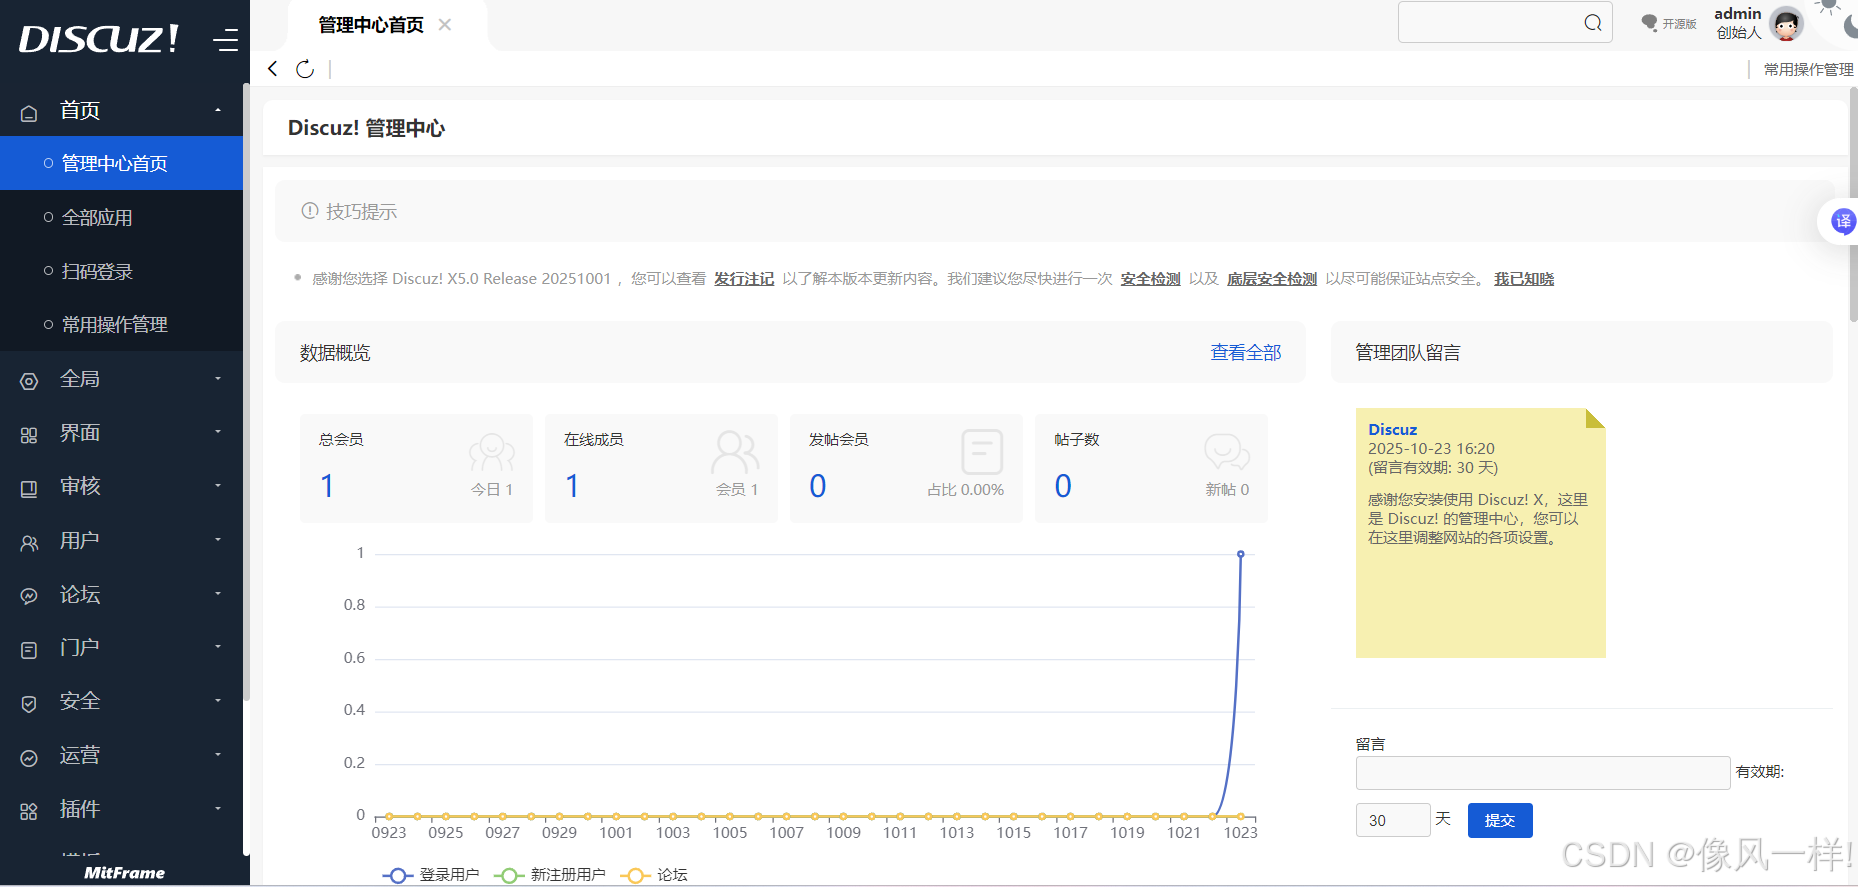Click the translate floating badge icon
Image resolution: width=1858 pixels, height=887 pixels.
point(1842,221)
